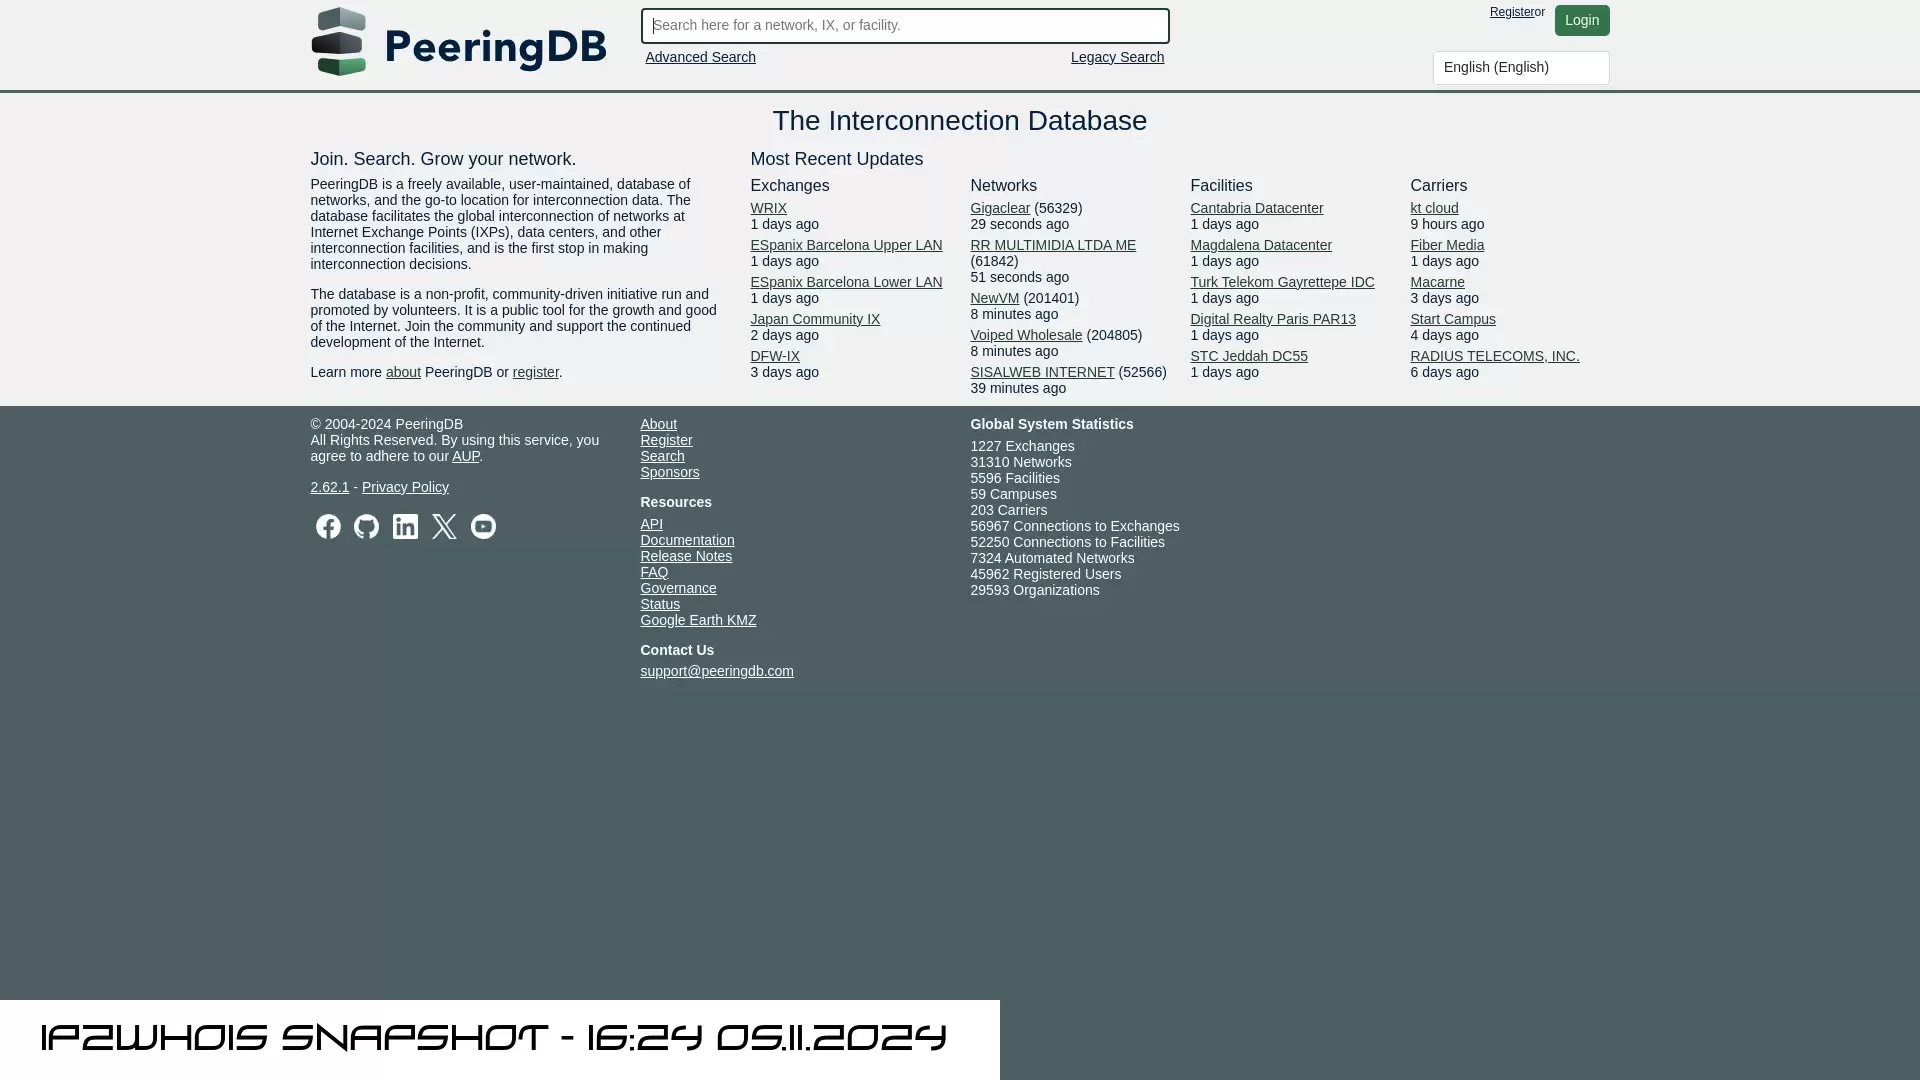Follow the 'about' link in intro text
Screen dimensions: 1920x1080
click(403, 372)
